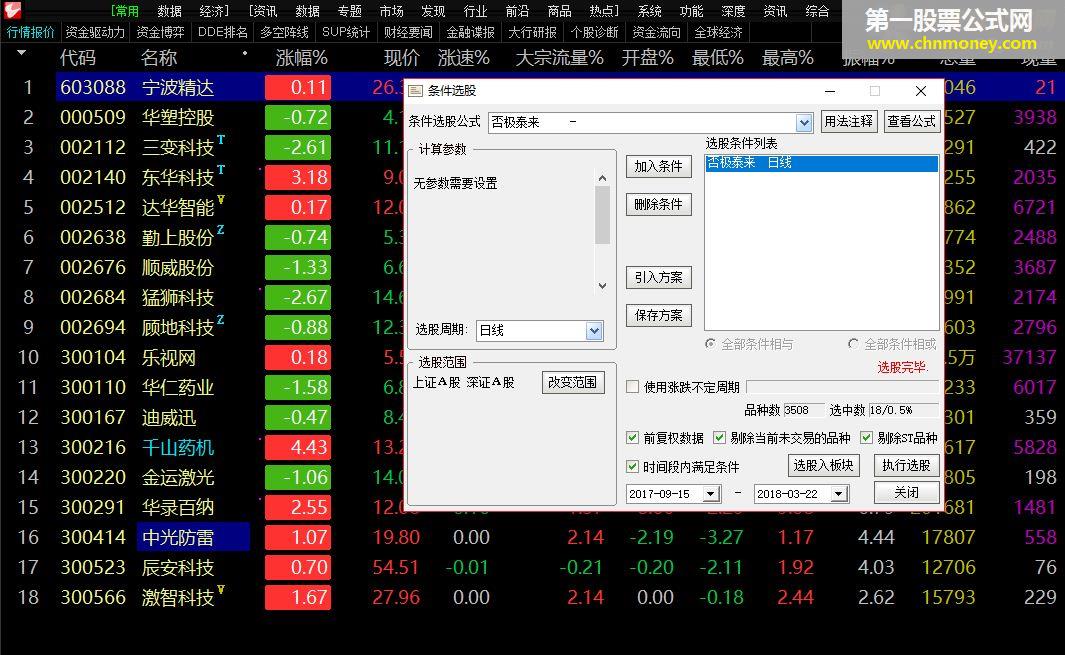Switch to 个股诊断 tab
This screenshot has height=655, width=1065.
(x=594, y=32)
